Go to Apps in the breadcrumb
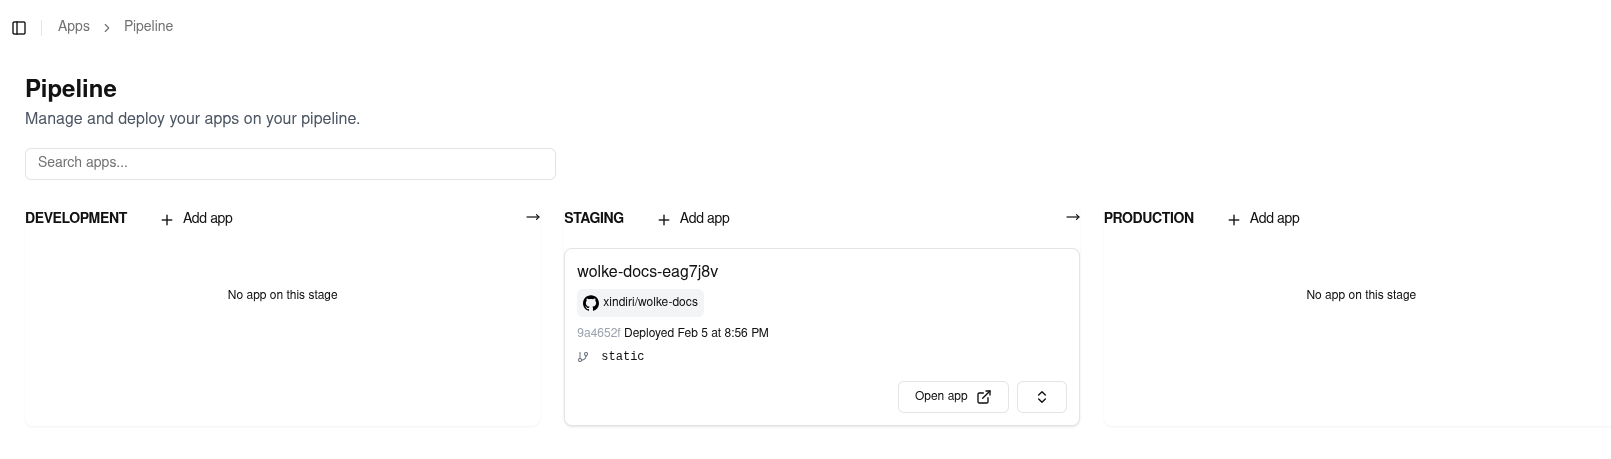Viewport: 1611px width, 459px height. (74, 27)
